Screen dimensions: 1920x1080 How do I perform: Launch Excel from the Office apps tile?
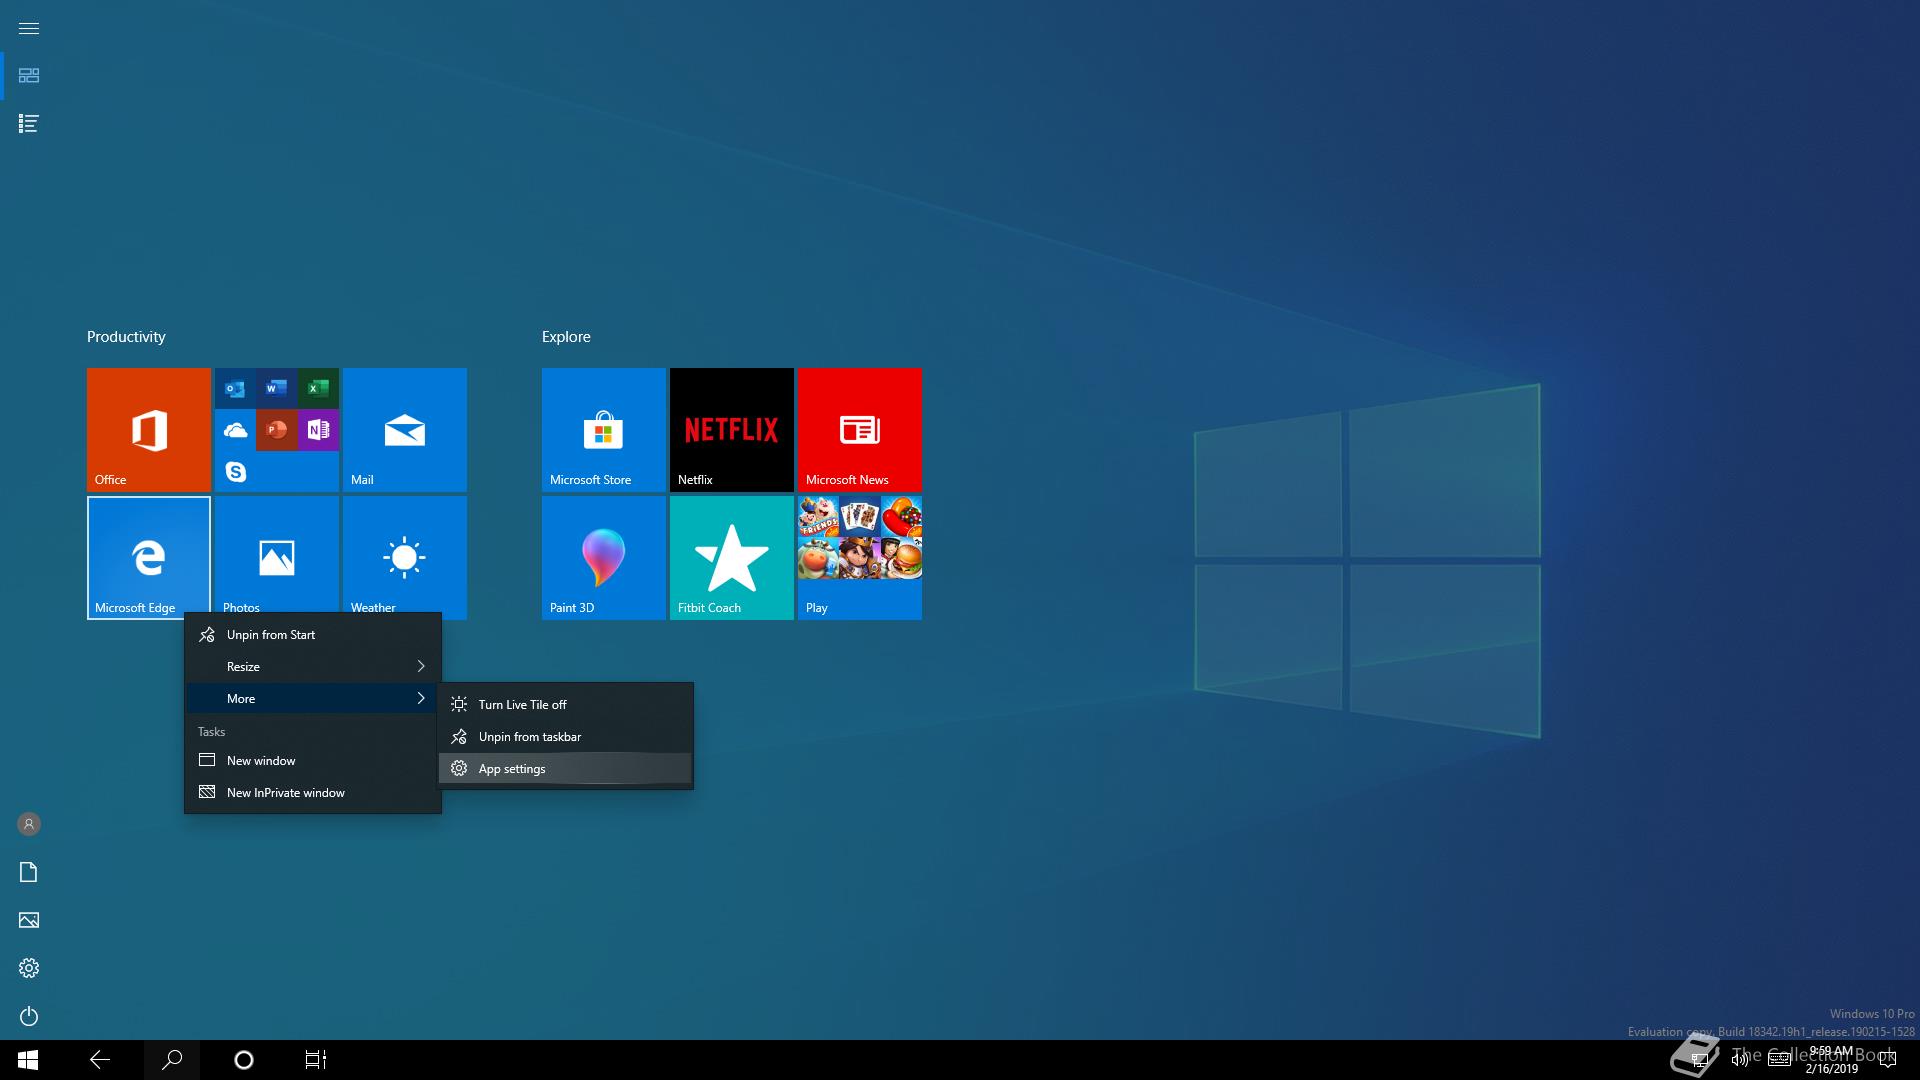[x=318, y=388]
